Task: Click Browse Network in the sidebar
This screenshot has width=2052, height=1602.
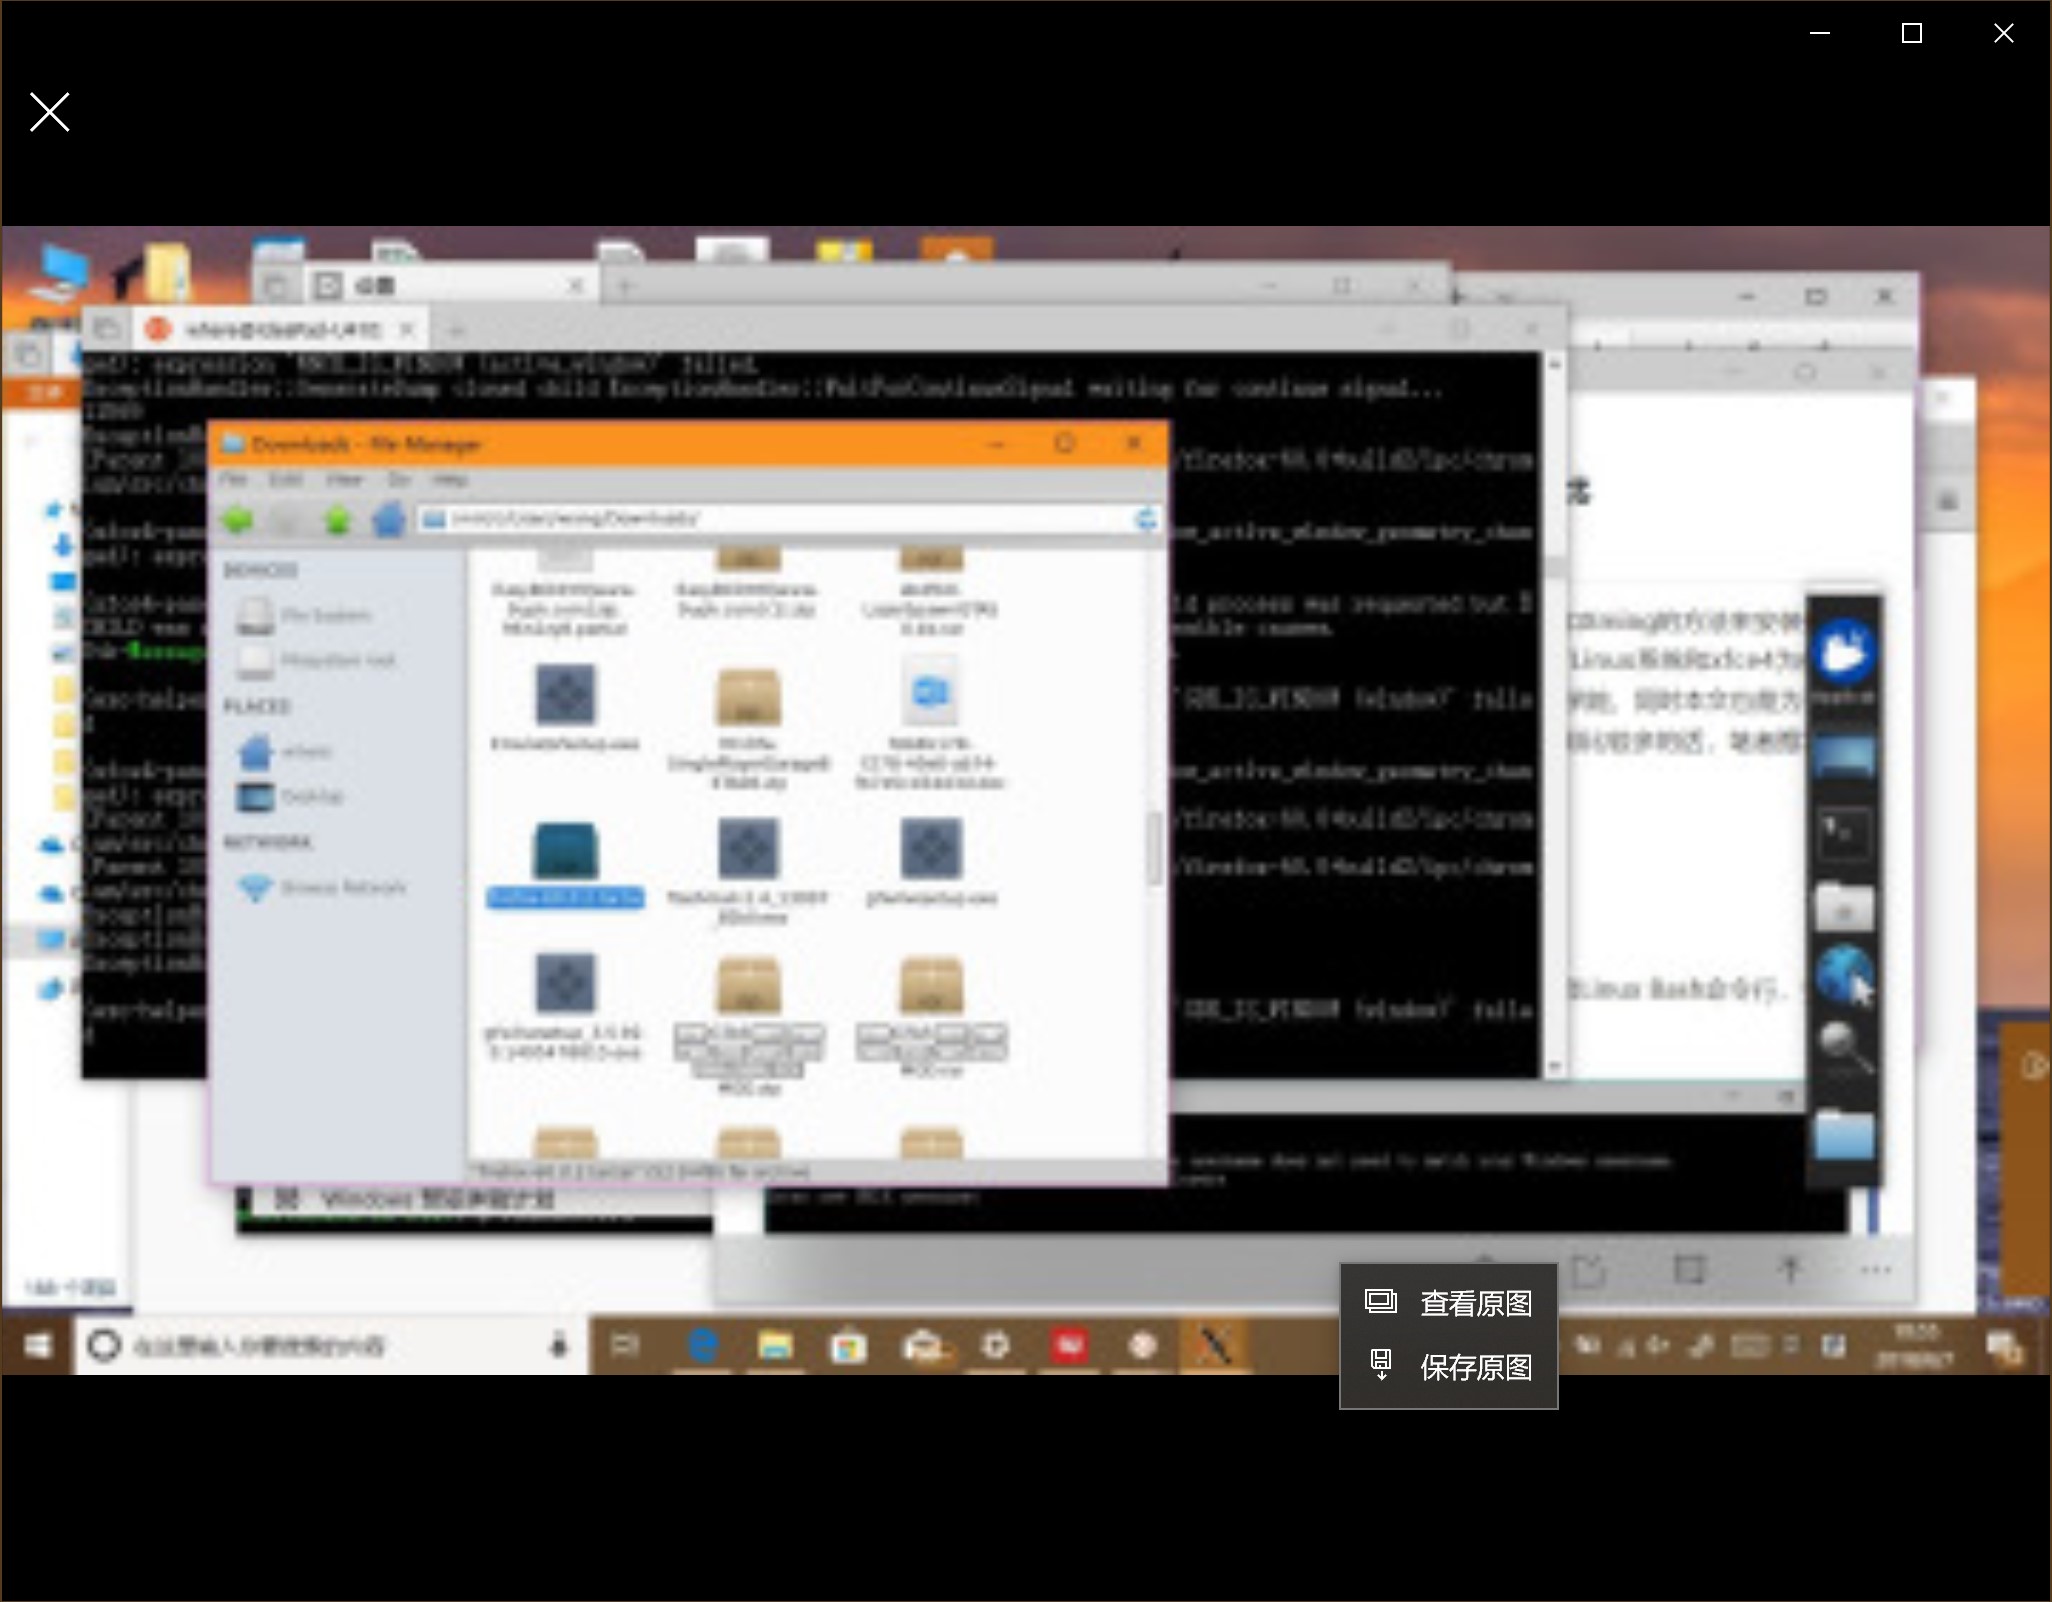Action: [x=343, y=888]
